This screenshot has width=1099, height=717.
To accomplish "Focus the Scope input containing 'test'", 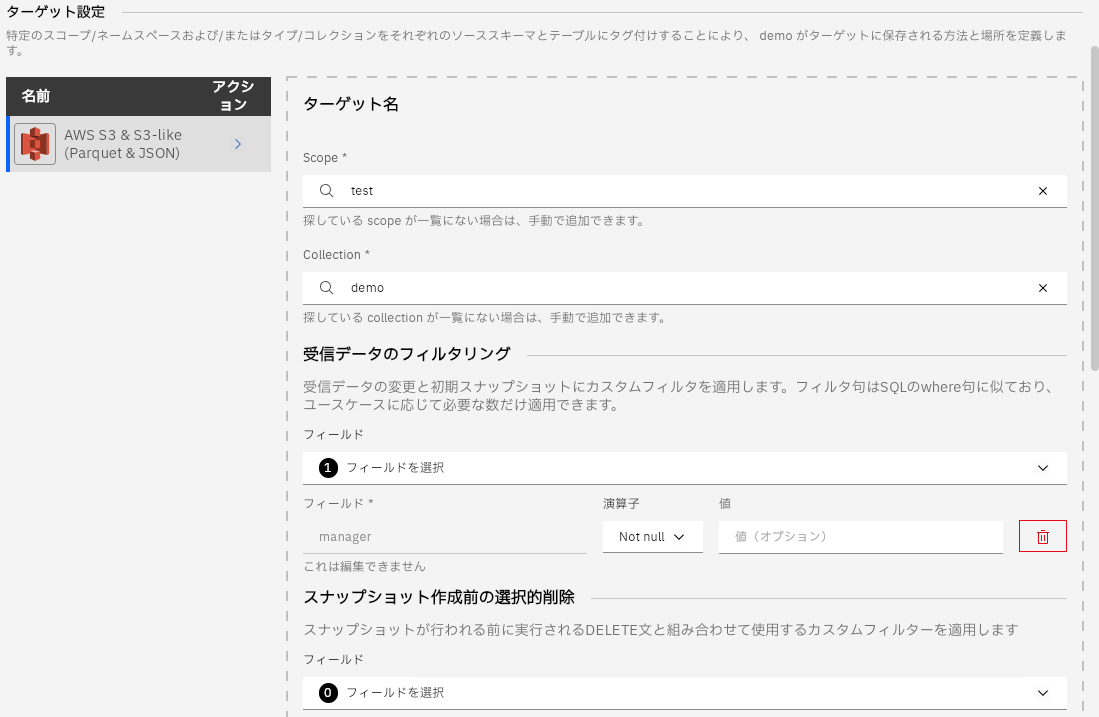I will 680,191.
